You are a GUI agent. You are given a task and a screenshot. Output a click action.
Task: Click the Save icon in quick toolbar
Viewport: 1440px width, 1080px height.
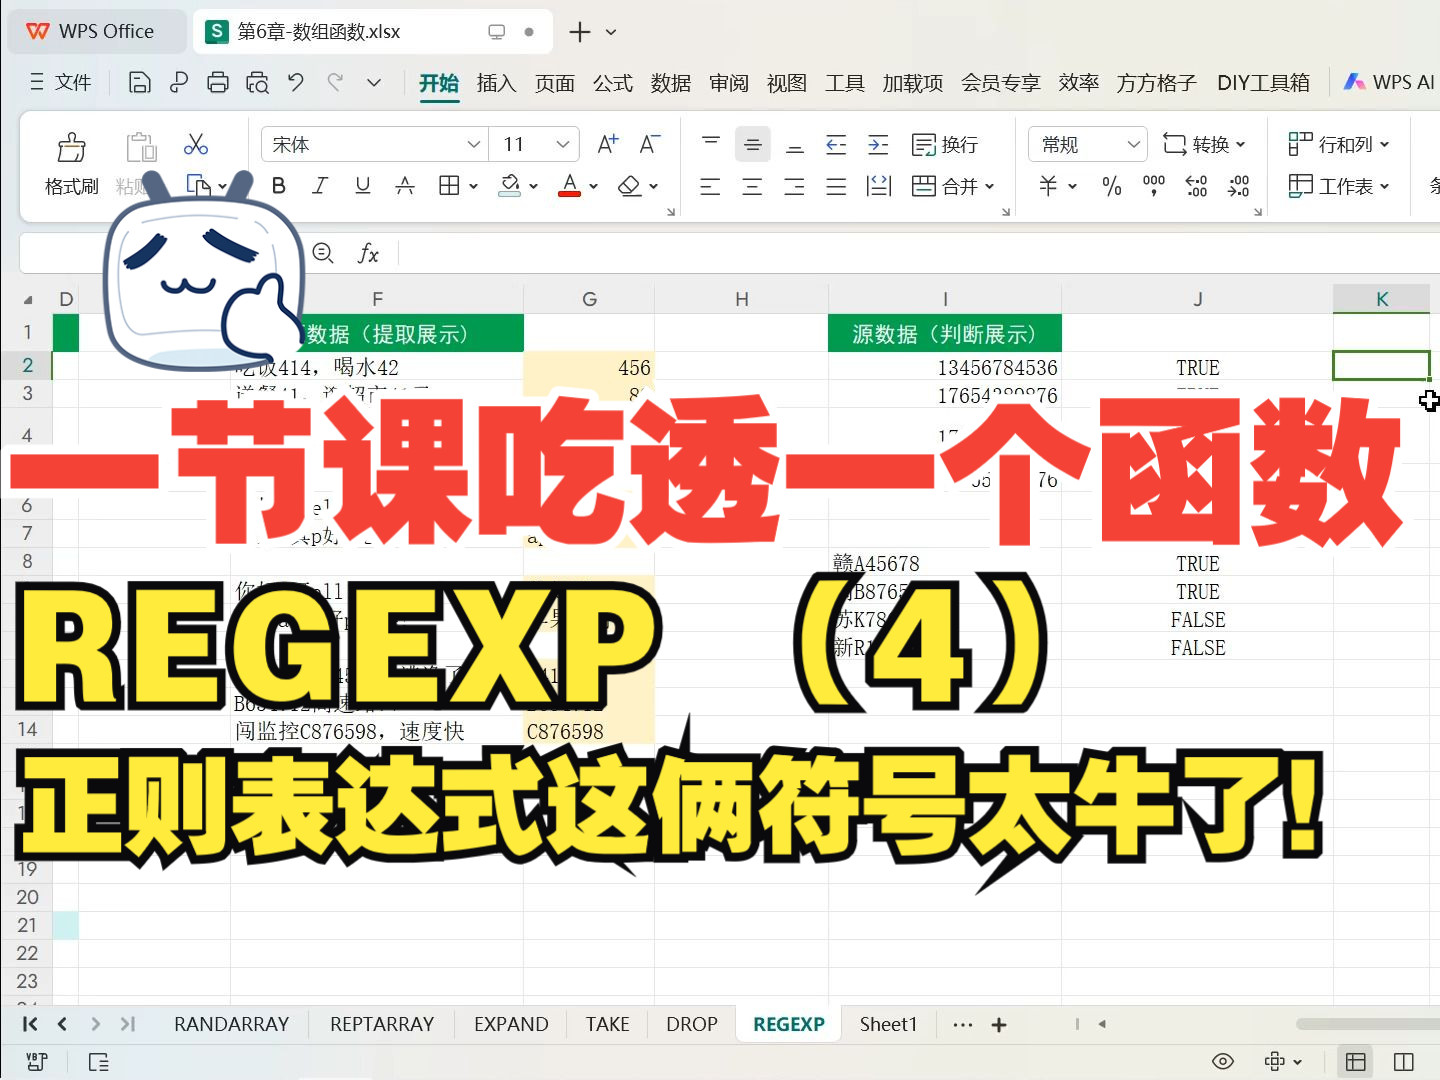(140, 83)
